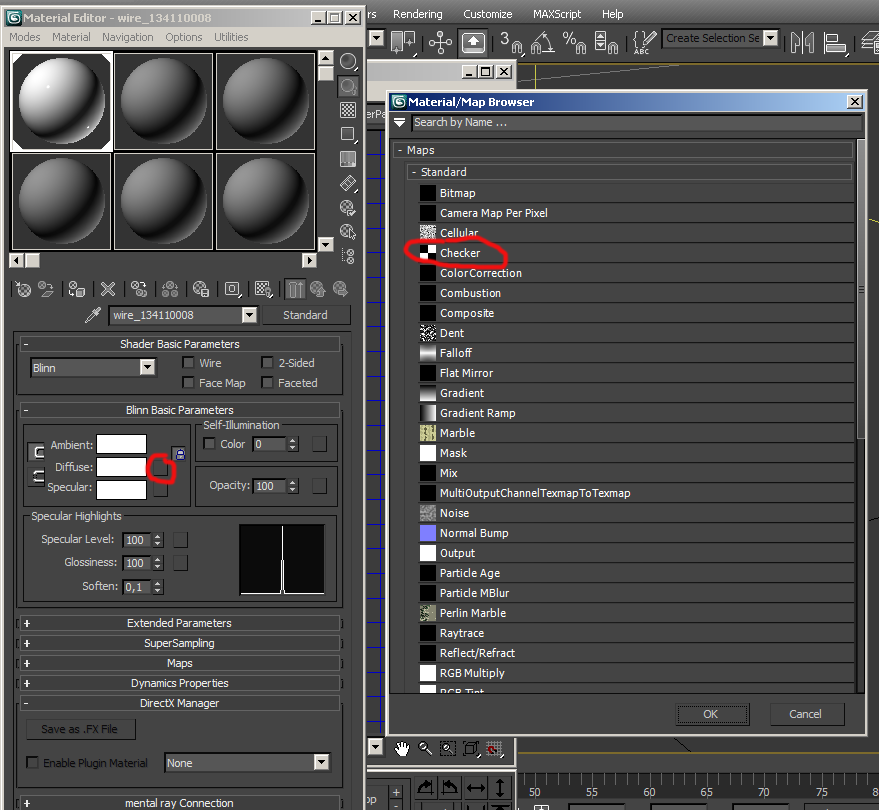This screenshot has height=810, width=879.
Task: Enable Face Map checkbox
Action: click(188, 383)
